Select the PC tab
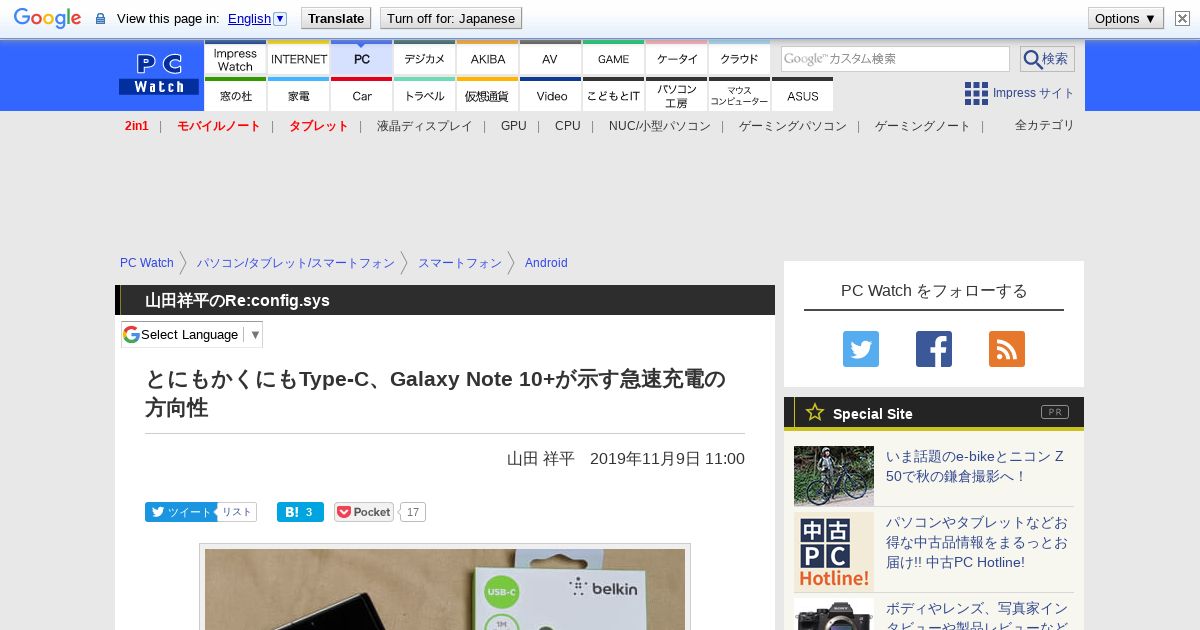The image size is (1200, 630). (x=362, y=59)
